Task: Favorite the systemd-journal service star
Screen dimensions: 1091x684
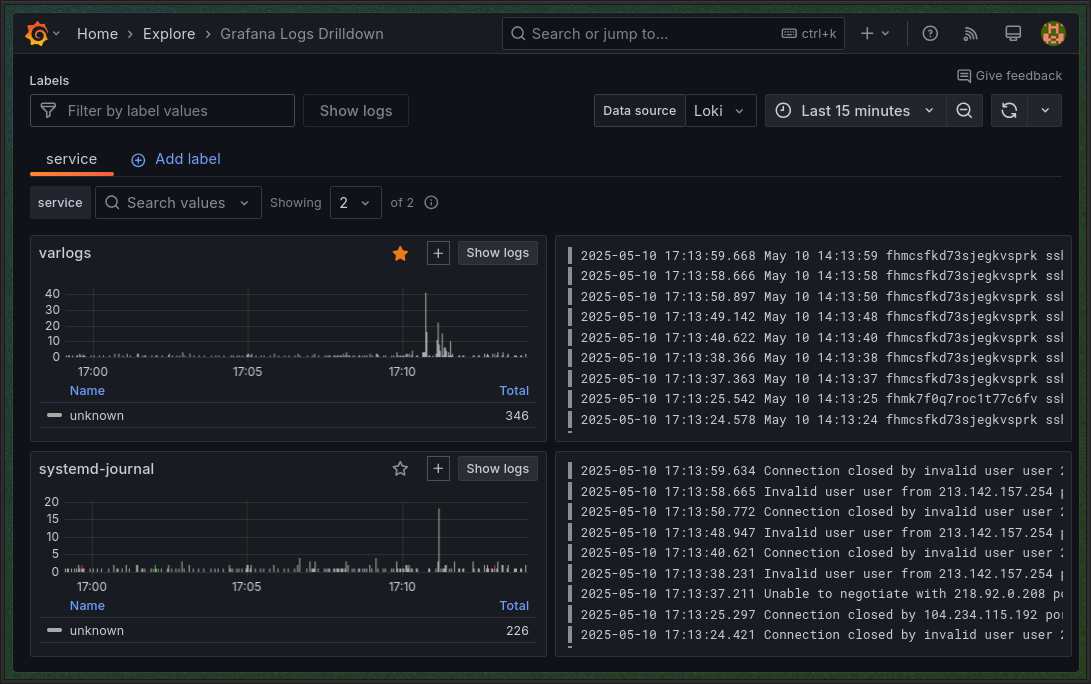Action: (x=400, y=469)
